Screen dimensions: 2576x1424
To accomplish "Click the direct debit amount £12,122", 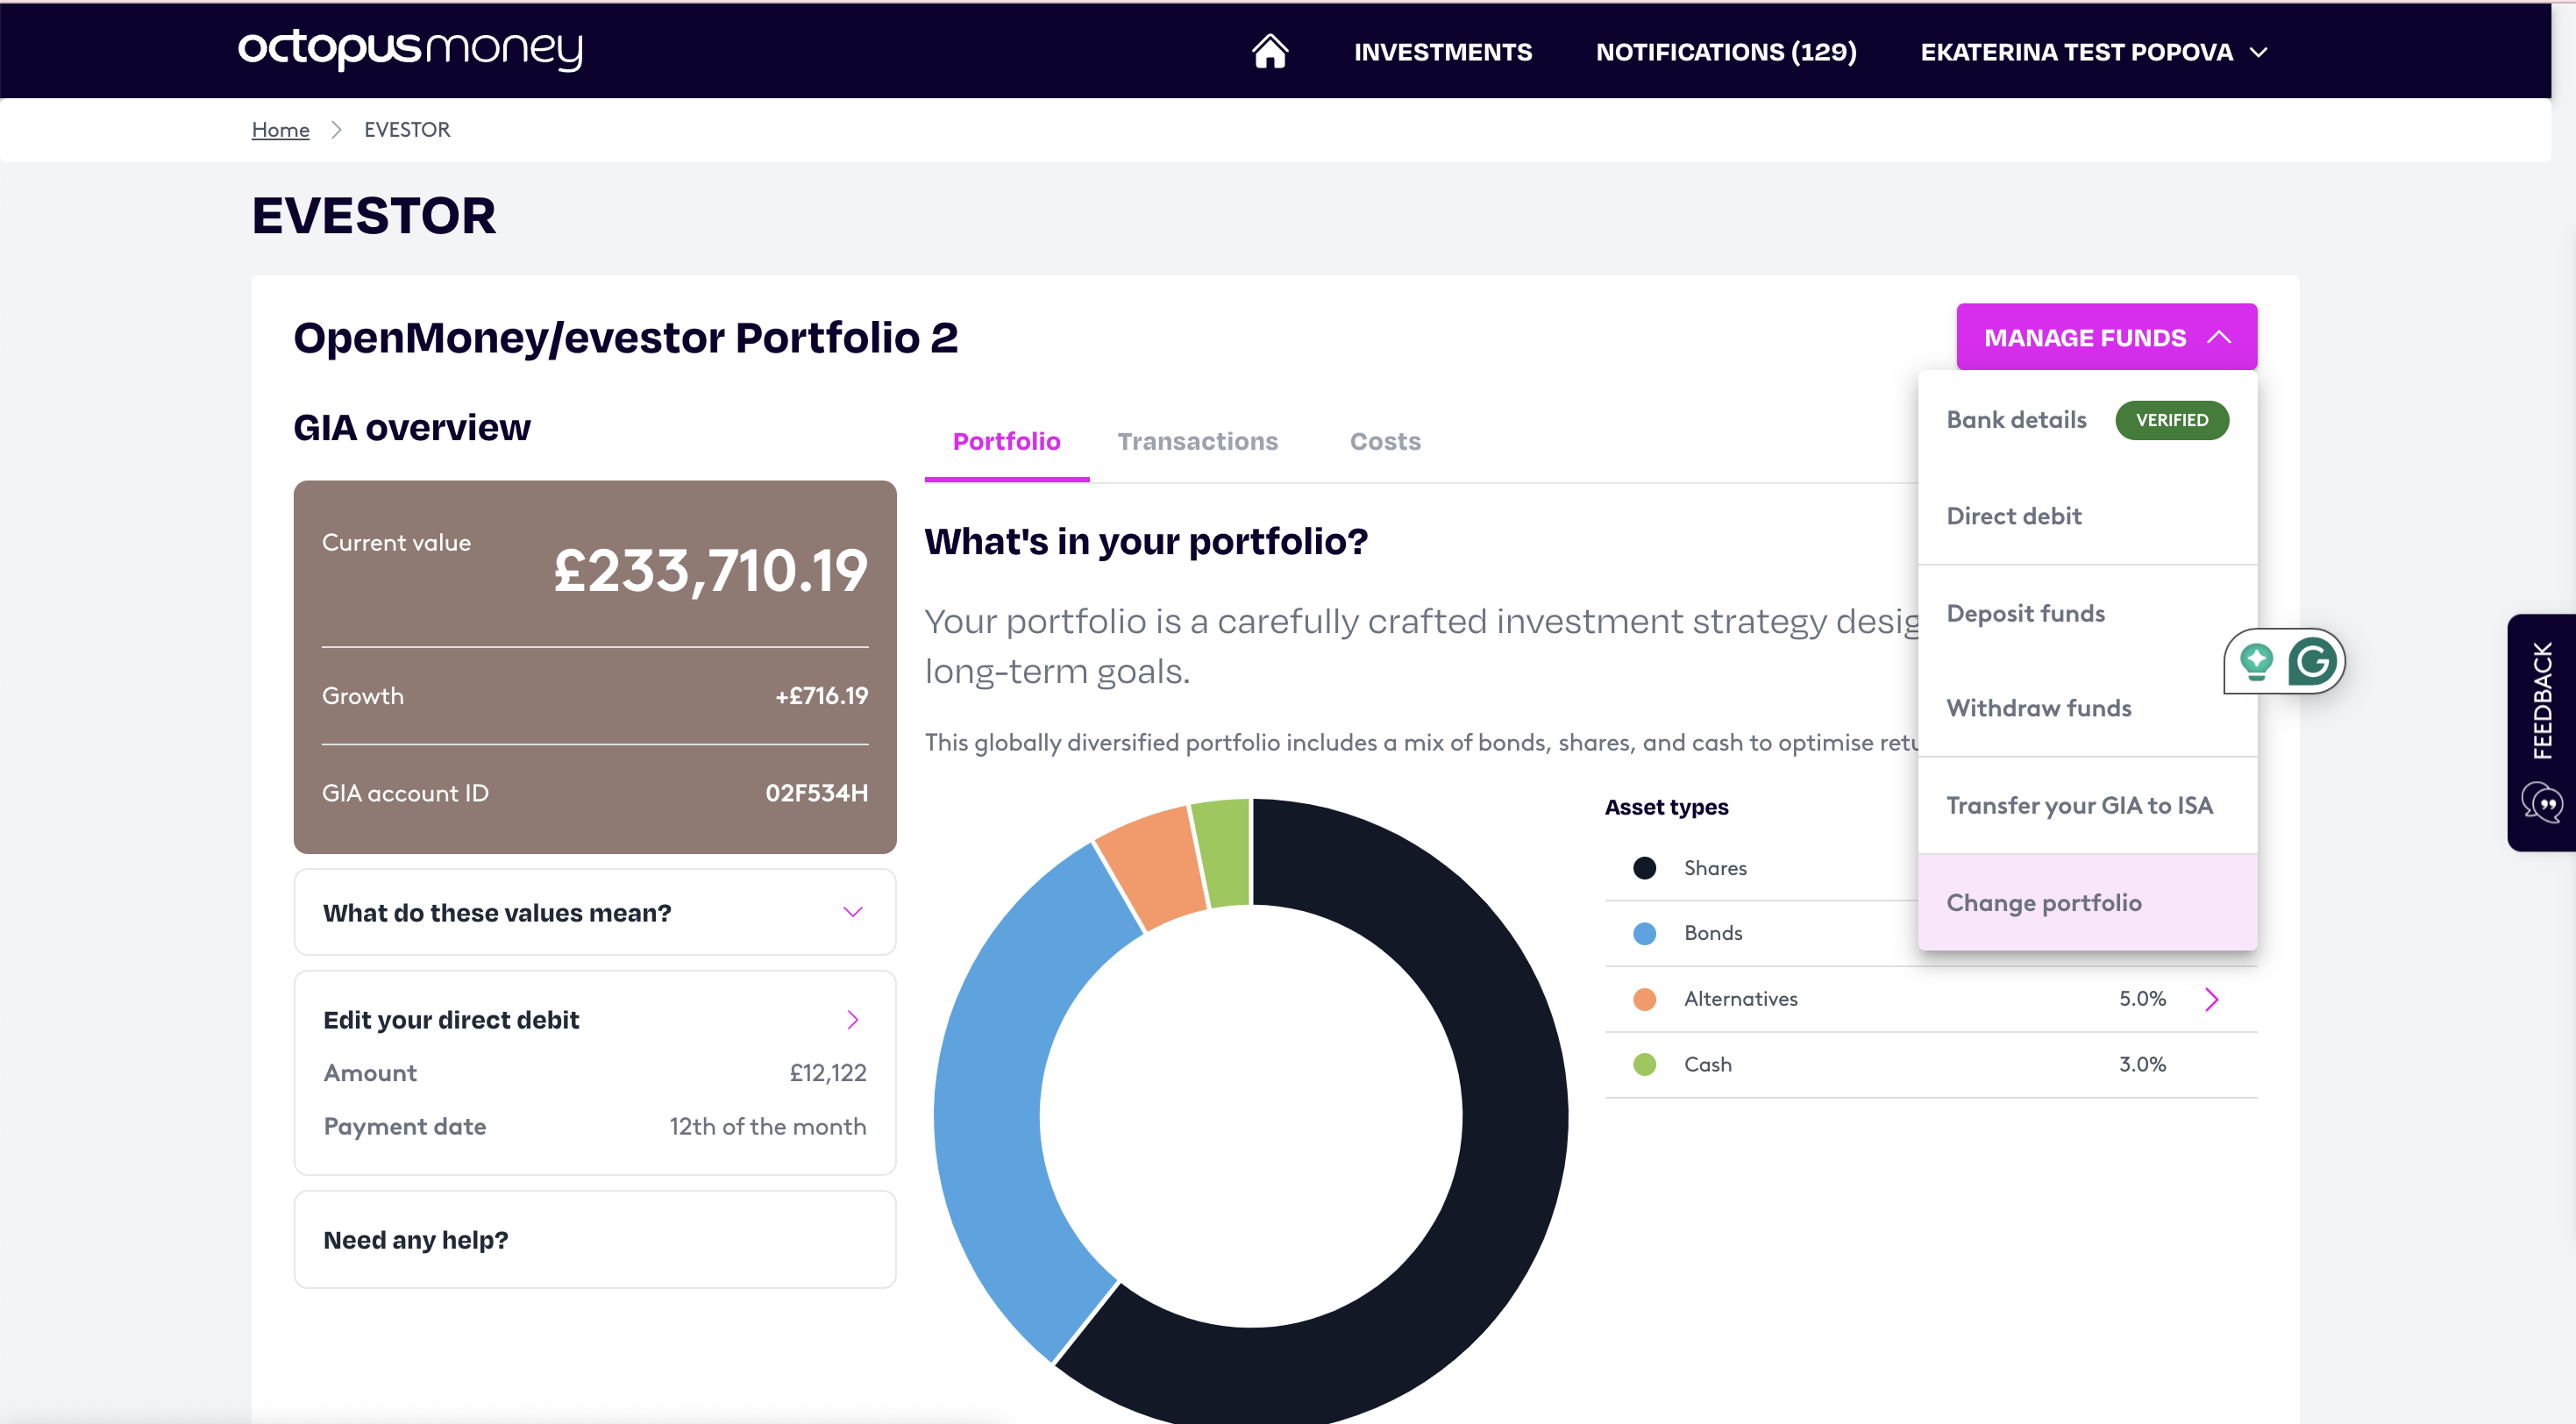I will tap(827, 1073).
